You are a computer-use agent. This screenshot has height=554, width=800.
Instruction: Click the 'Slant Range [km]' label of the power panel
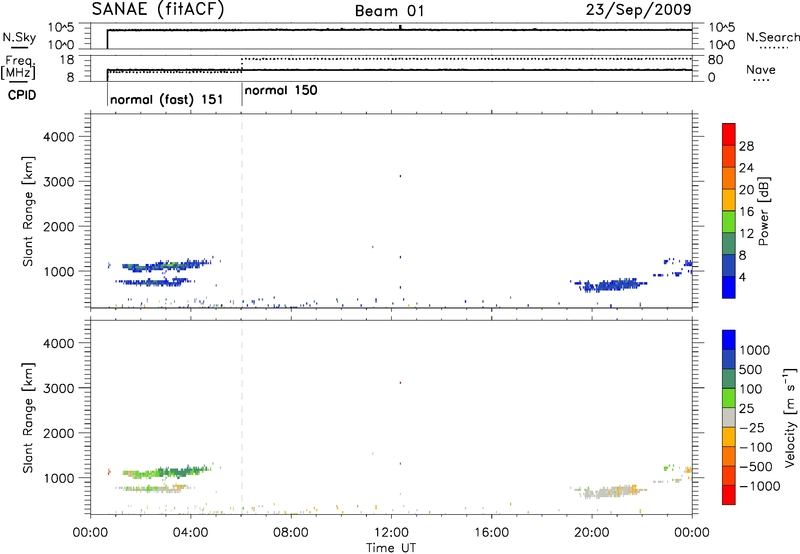click(x=28, y=211)
